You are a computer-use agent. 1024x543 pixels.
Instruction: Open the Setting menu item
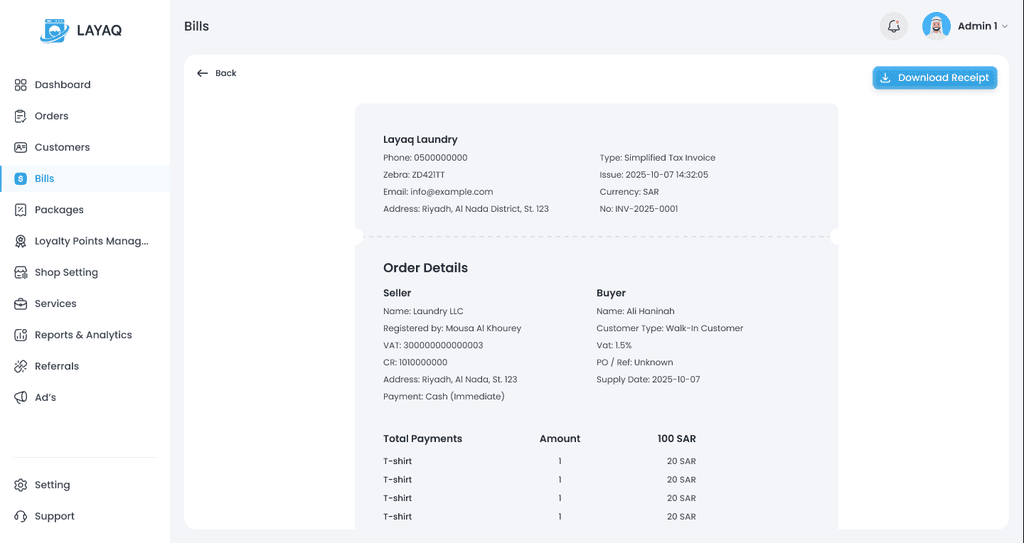click(52, 485)
